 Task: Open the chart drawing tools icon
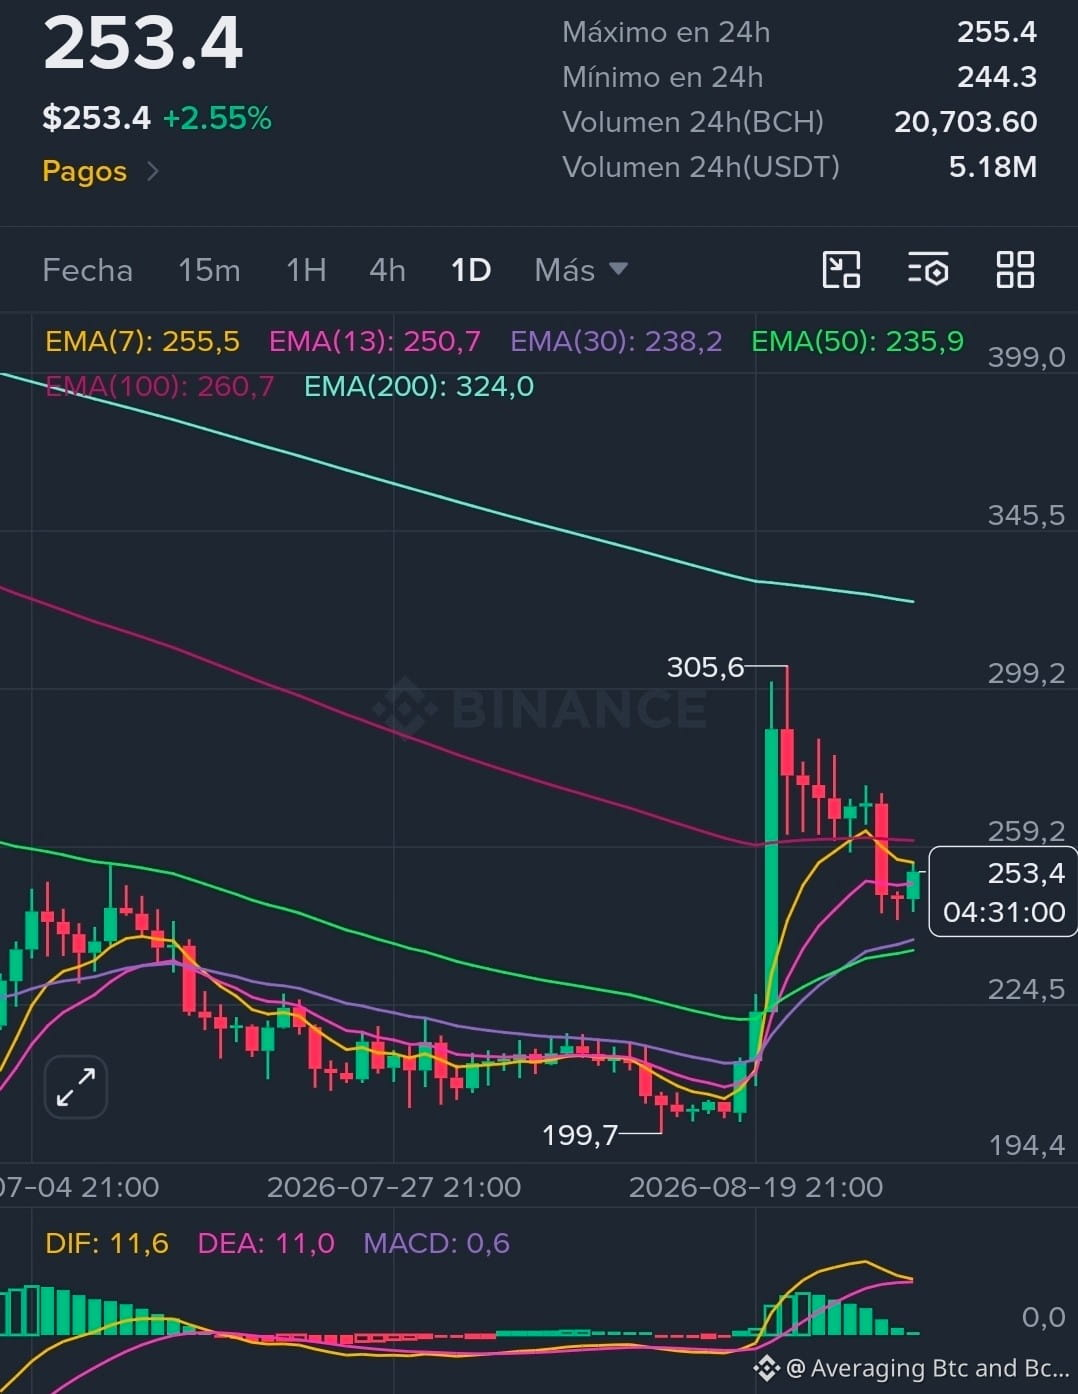[841, 270]
